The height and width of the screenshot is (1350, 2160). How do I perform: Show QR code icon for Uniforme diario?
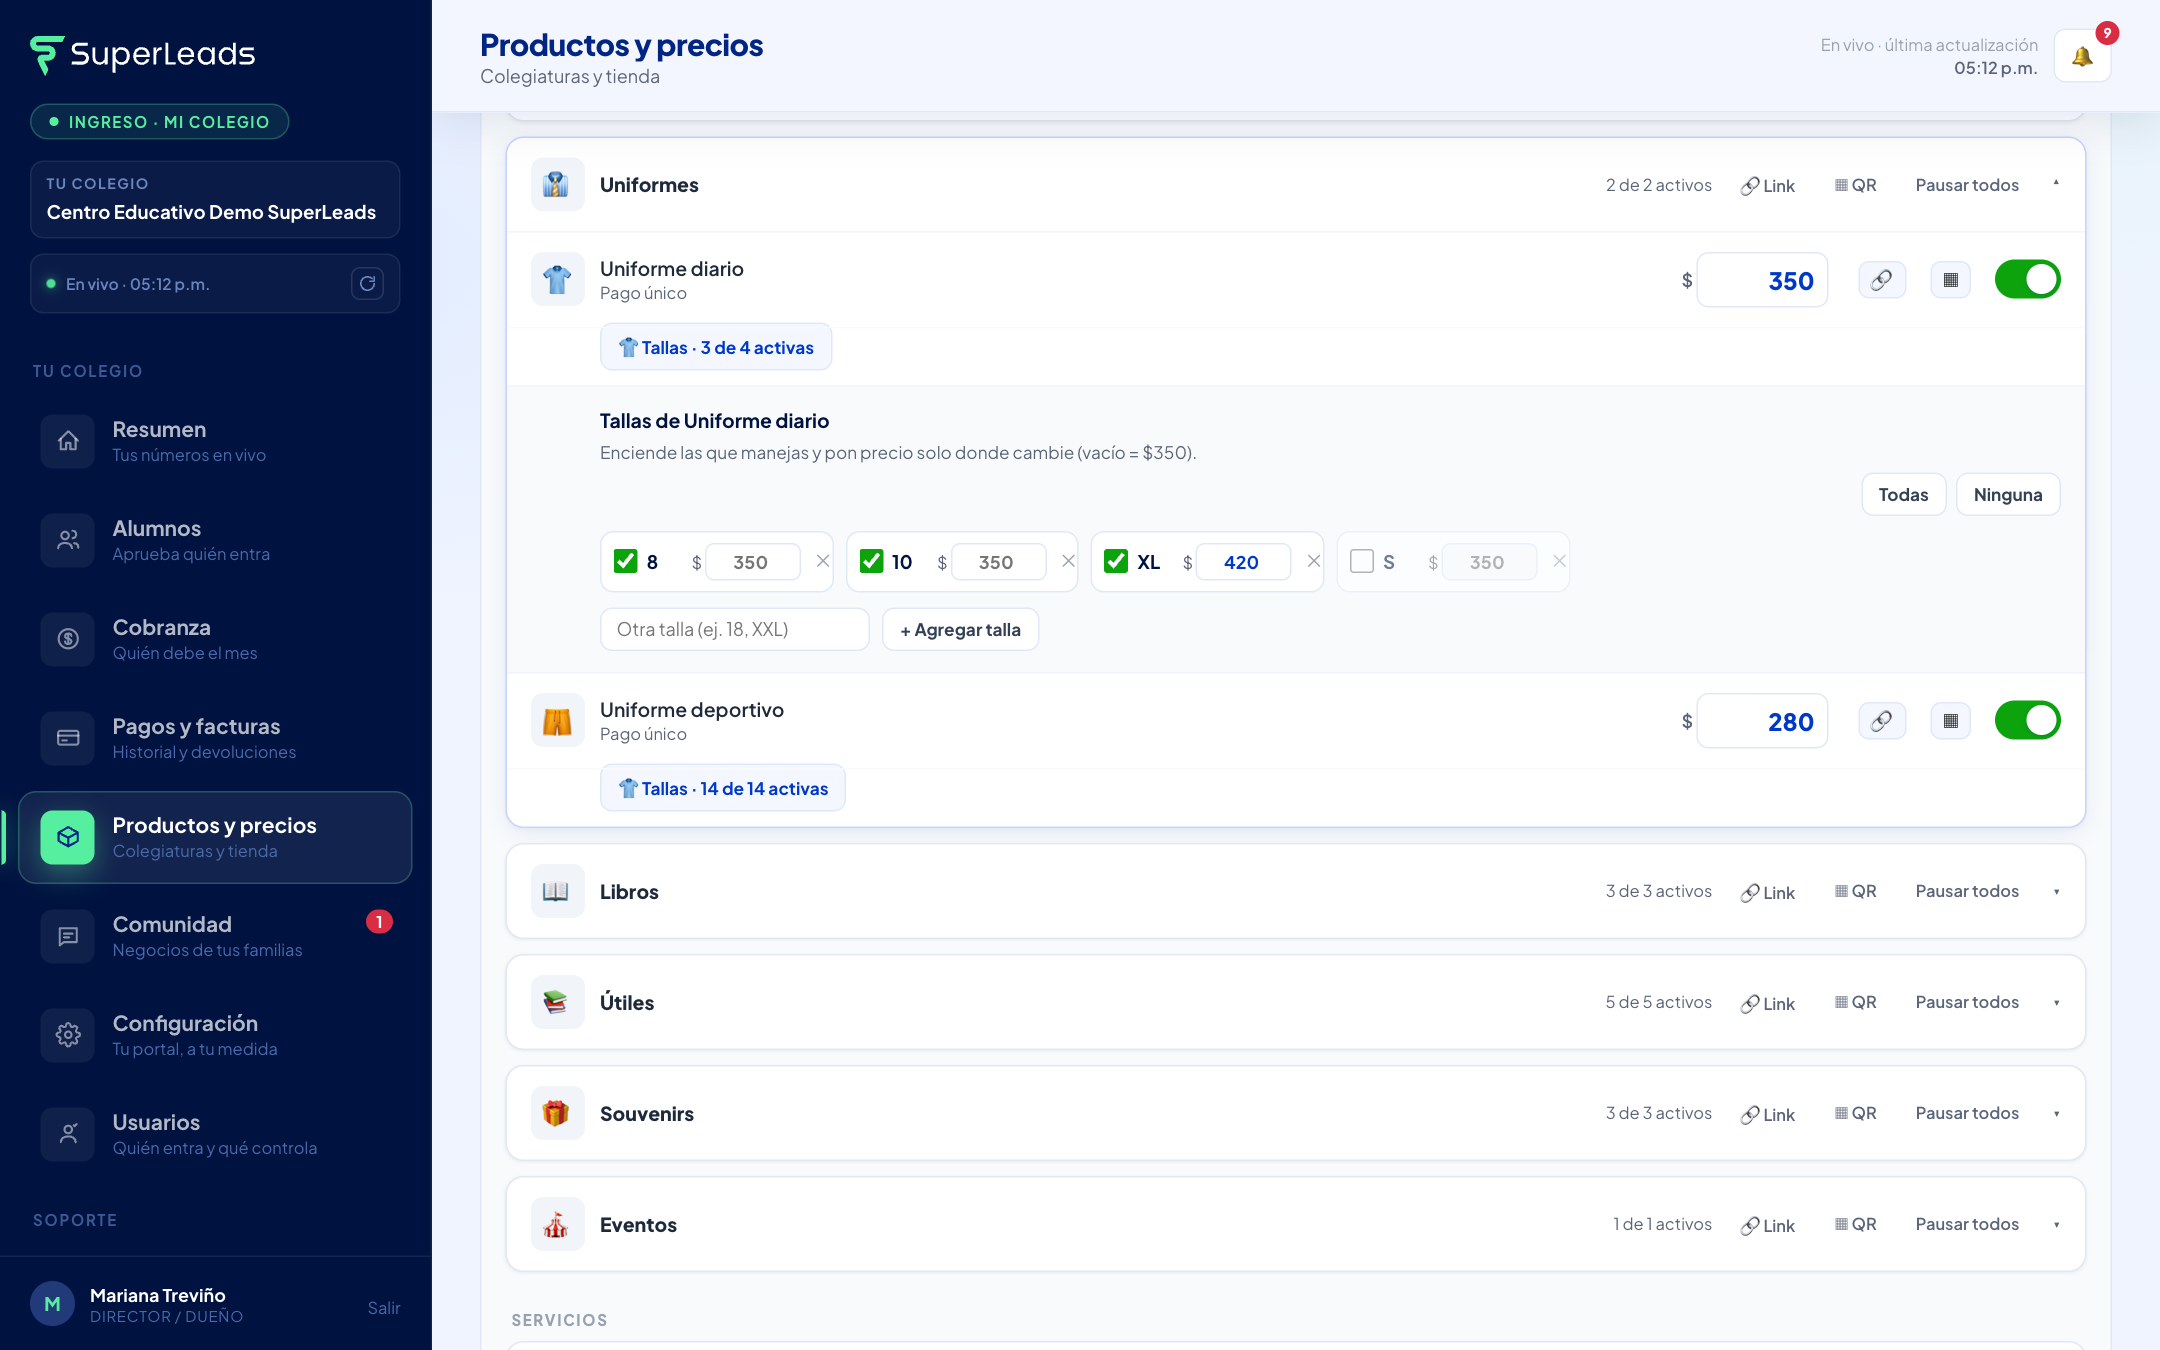(1950, 280)
